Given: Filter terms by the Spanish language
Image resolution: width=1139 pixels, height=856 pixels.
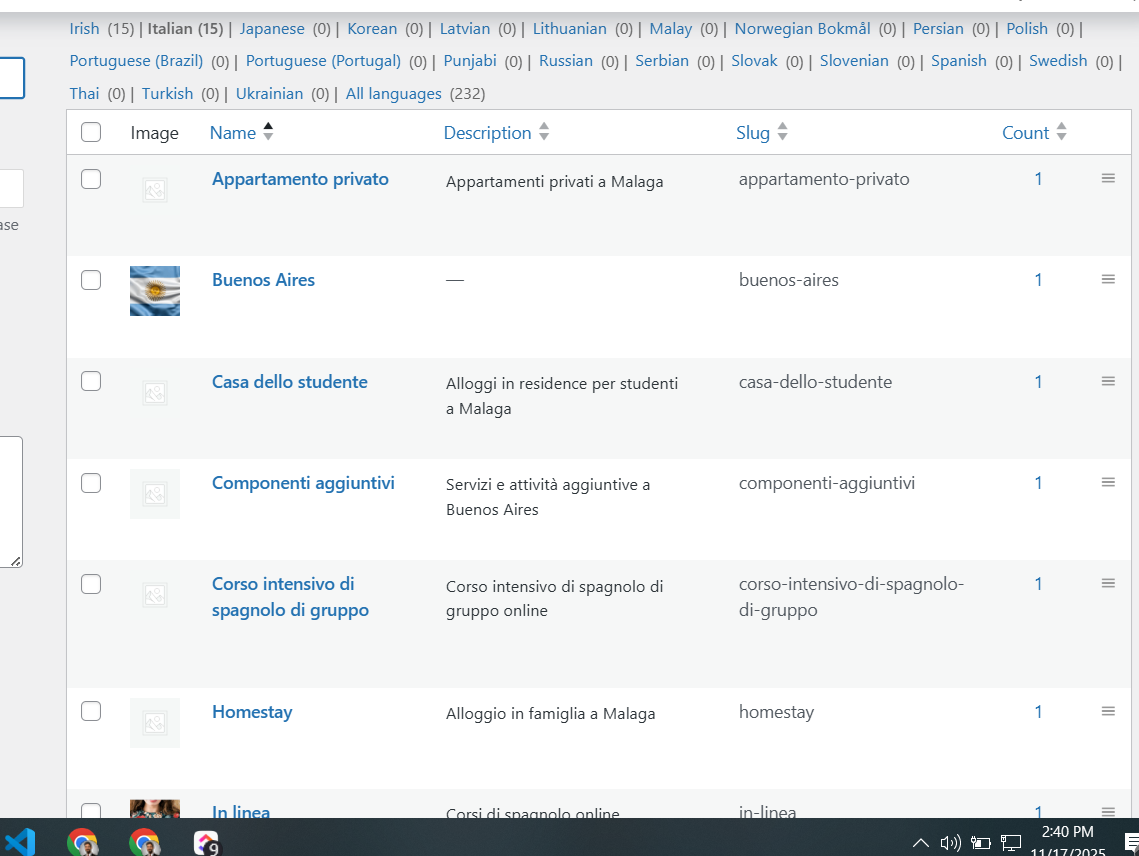Looking at the screenshot, I should click(x=958, y=61).
